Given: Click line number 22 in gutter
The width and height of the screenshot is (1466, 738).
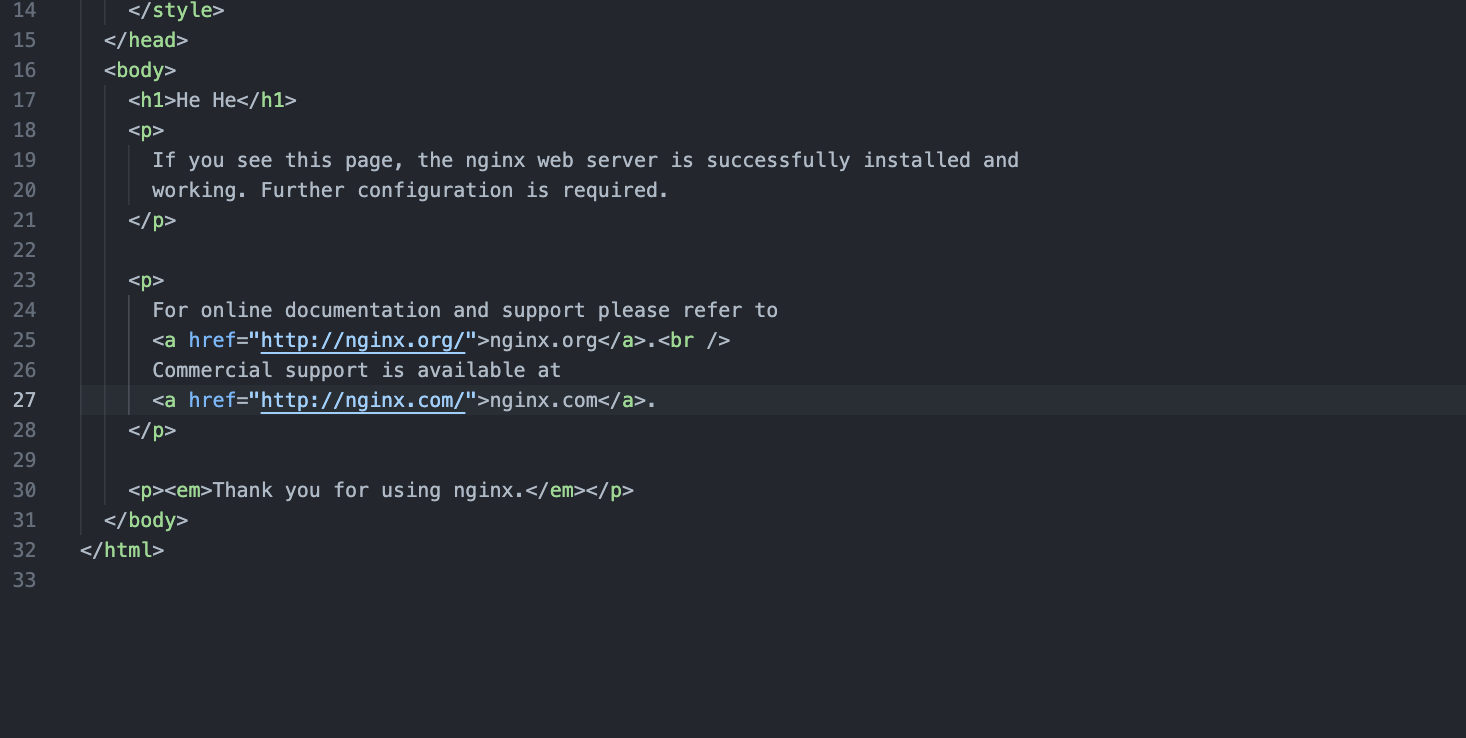Looking at the screenshot, I should 24,250.
